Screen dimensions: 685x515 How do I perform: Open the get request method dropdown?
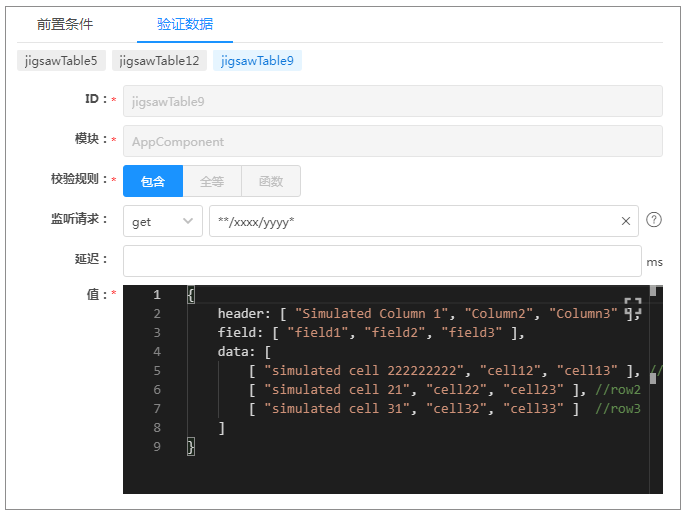(x=162, y=221)
